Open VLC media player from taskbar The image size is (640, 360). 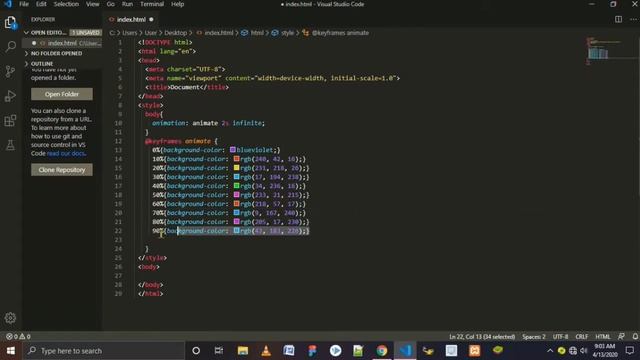(266, 351)
